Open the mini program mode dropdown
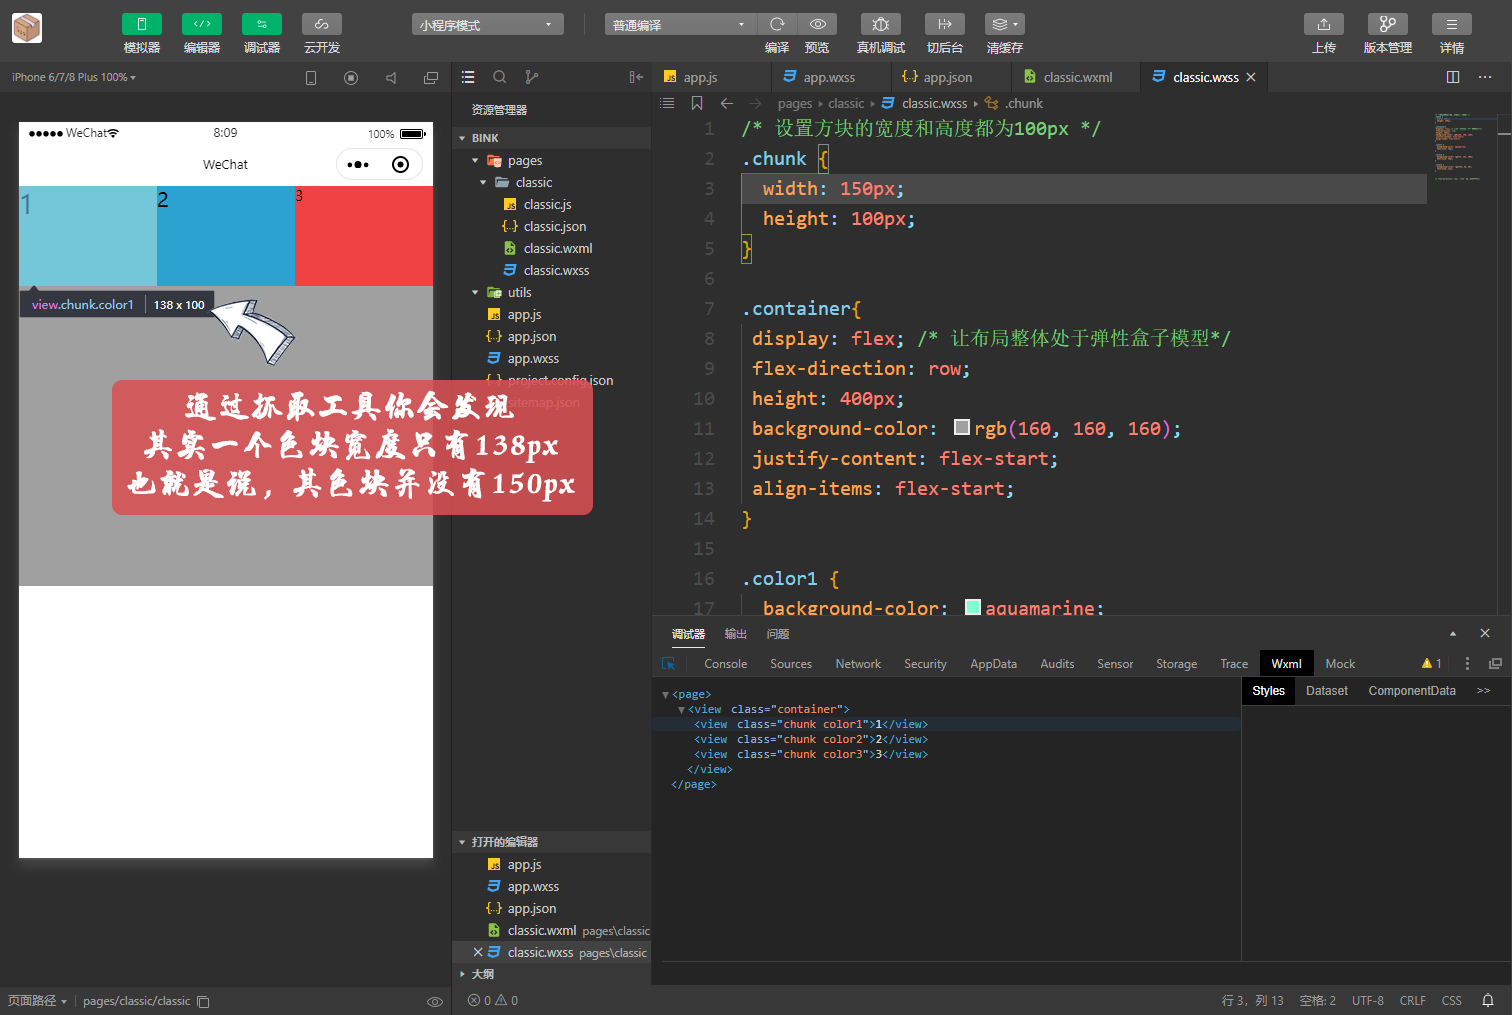The height and width of the screenshot is (1015, 1512). (x=487, y=24)
